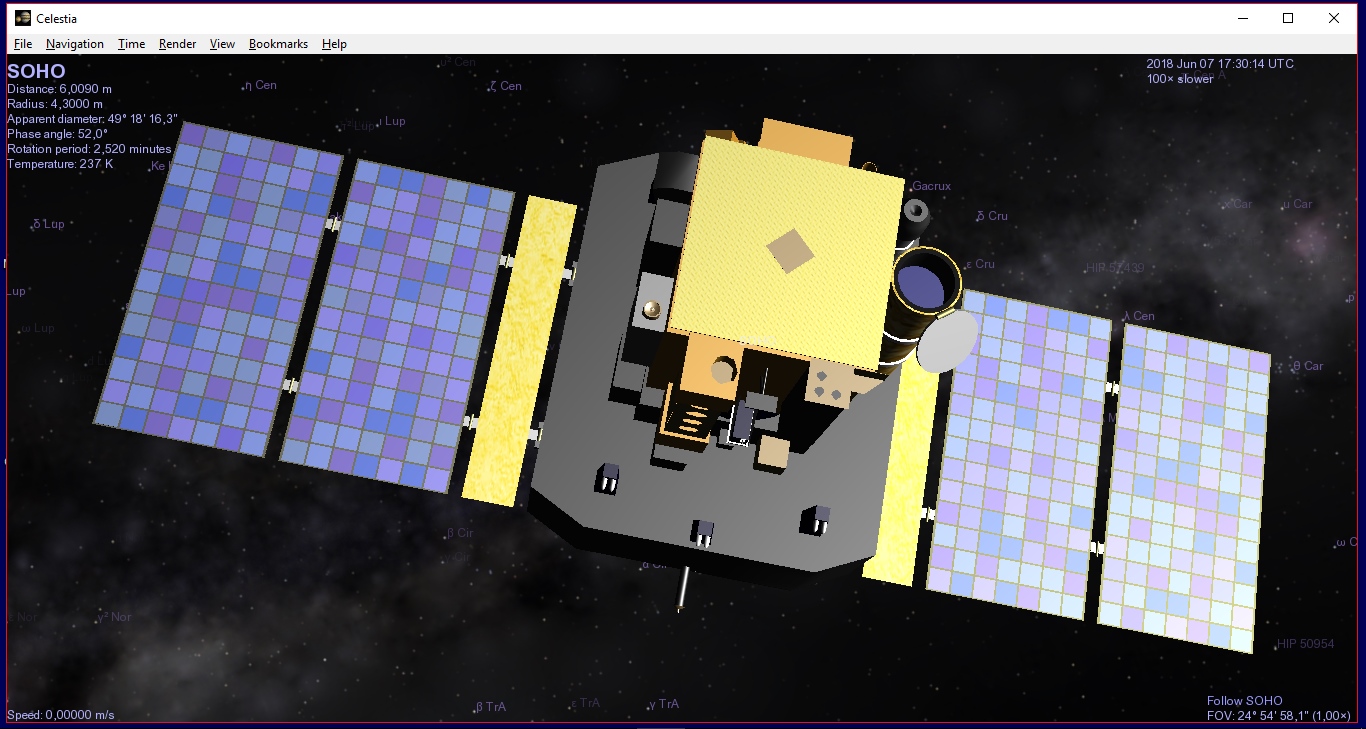Click the Temperature: 237 K readout
1366x729 pixels.
pyautogui.click(x=60, y=164)
